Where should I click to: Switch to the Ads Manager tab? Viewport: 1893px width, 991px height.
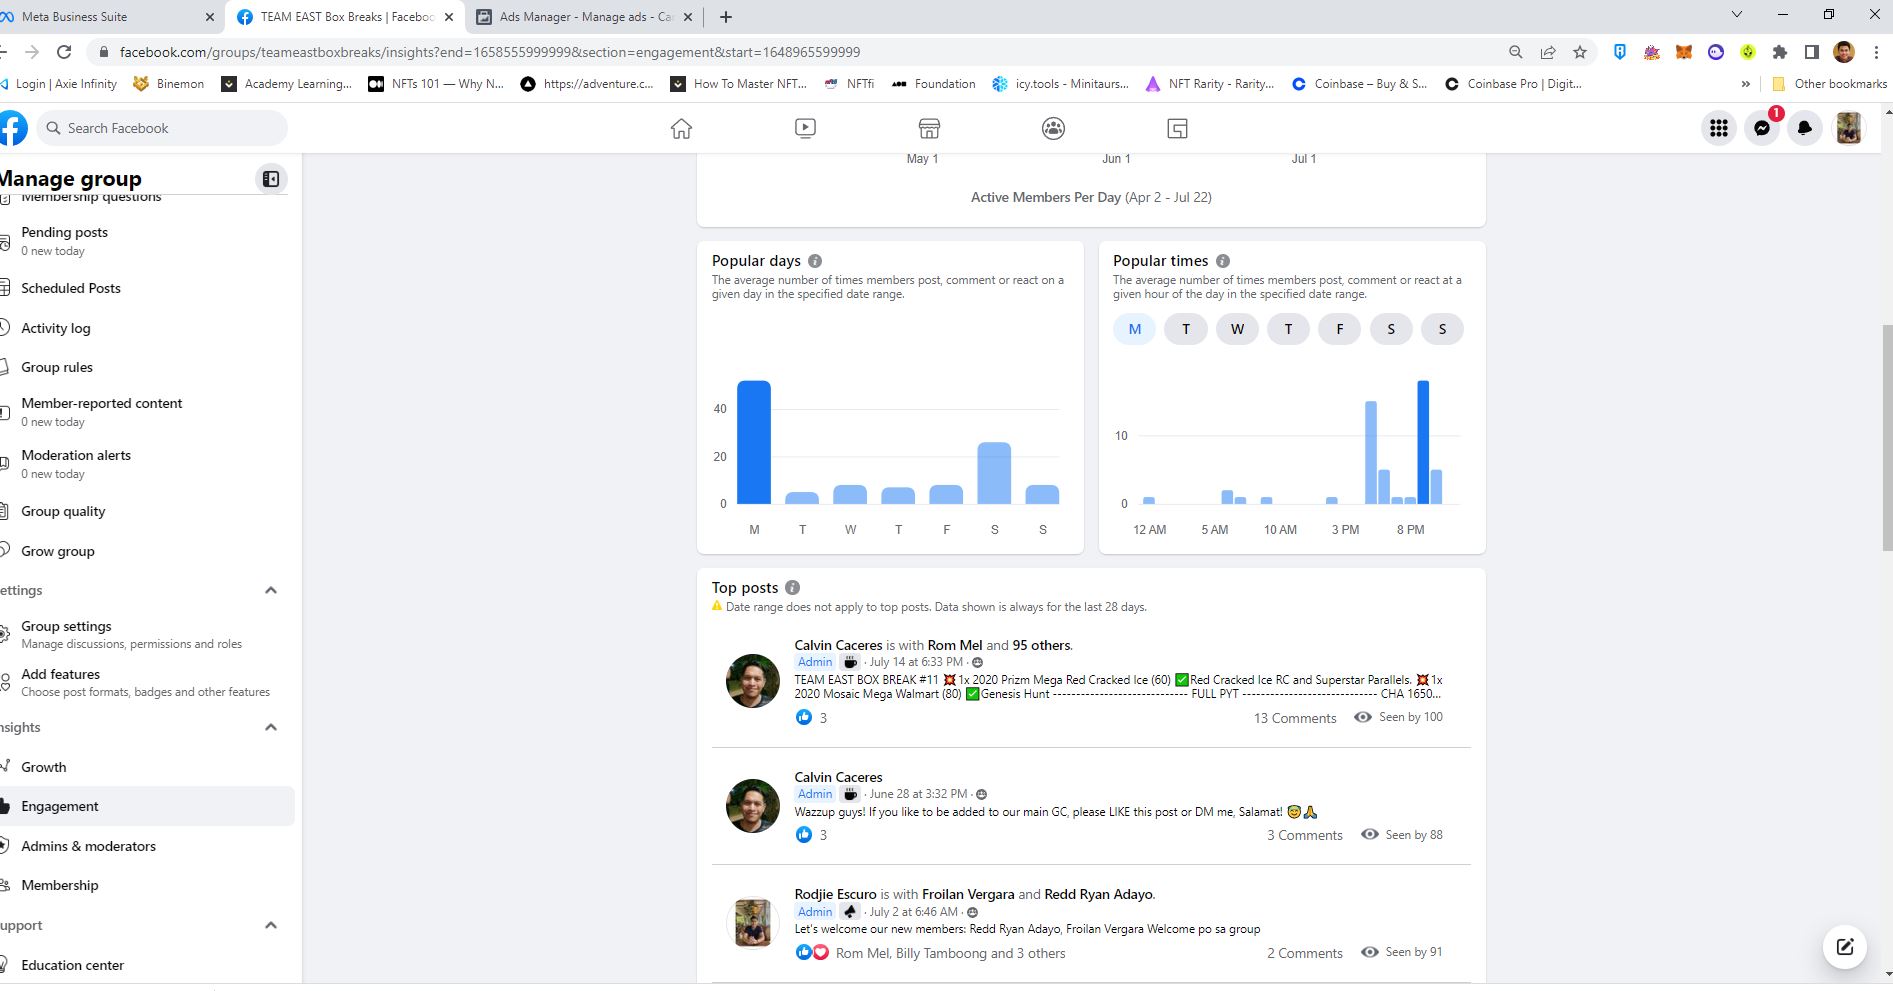tap(586, 17)
